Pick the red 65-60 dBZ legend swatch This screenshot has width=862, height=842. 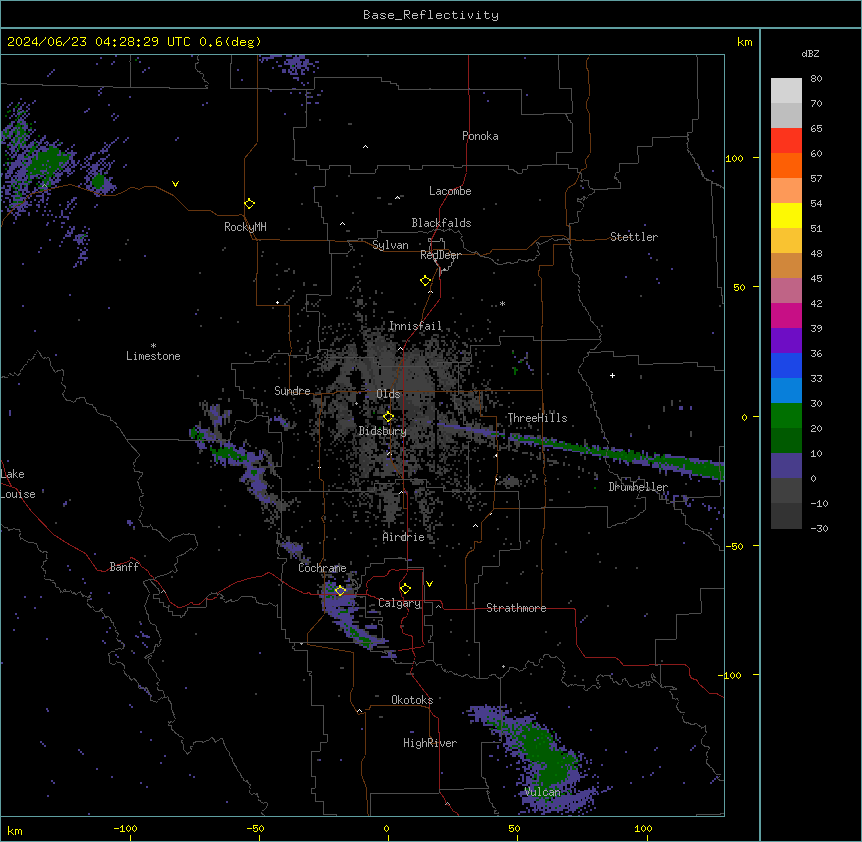click(x=786, y=140)
